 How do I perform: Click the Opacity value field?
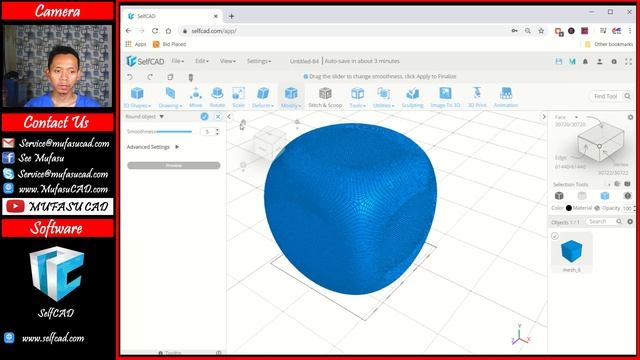click(628, 208)
